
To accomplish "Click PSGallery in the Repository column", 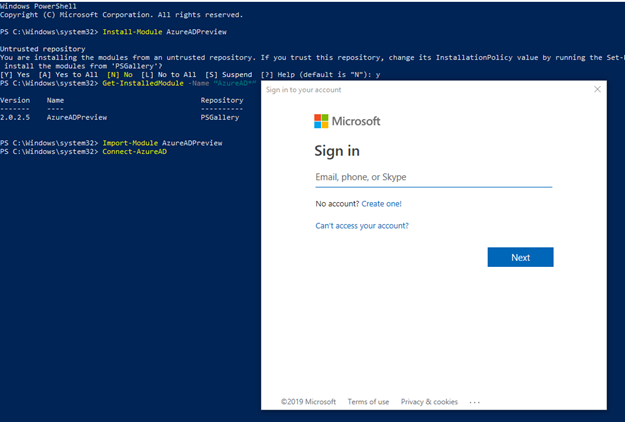I will pos(220,117).
